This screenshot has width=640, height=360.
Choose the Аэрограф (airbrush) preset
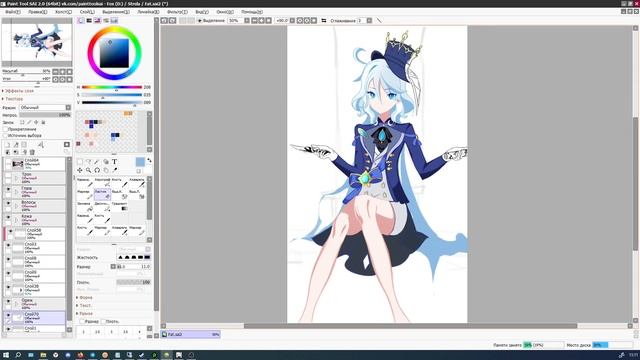102,182
